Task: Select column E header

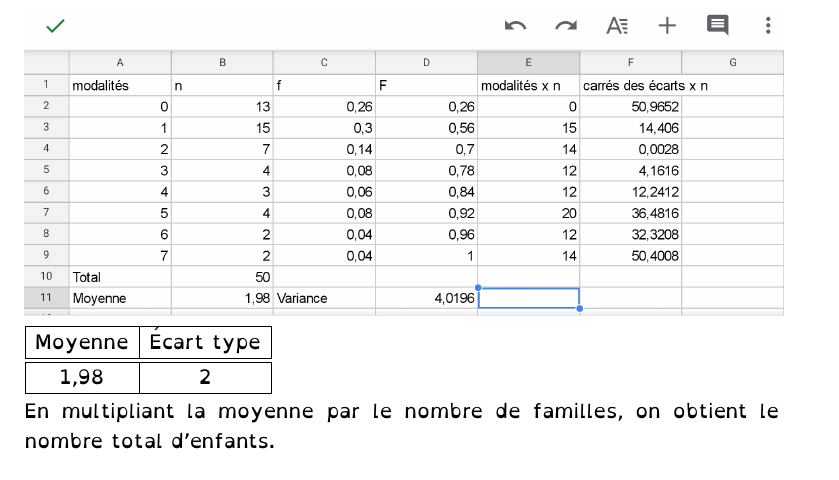Action: point(528,63)
